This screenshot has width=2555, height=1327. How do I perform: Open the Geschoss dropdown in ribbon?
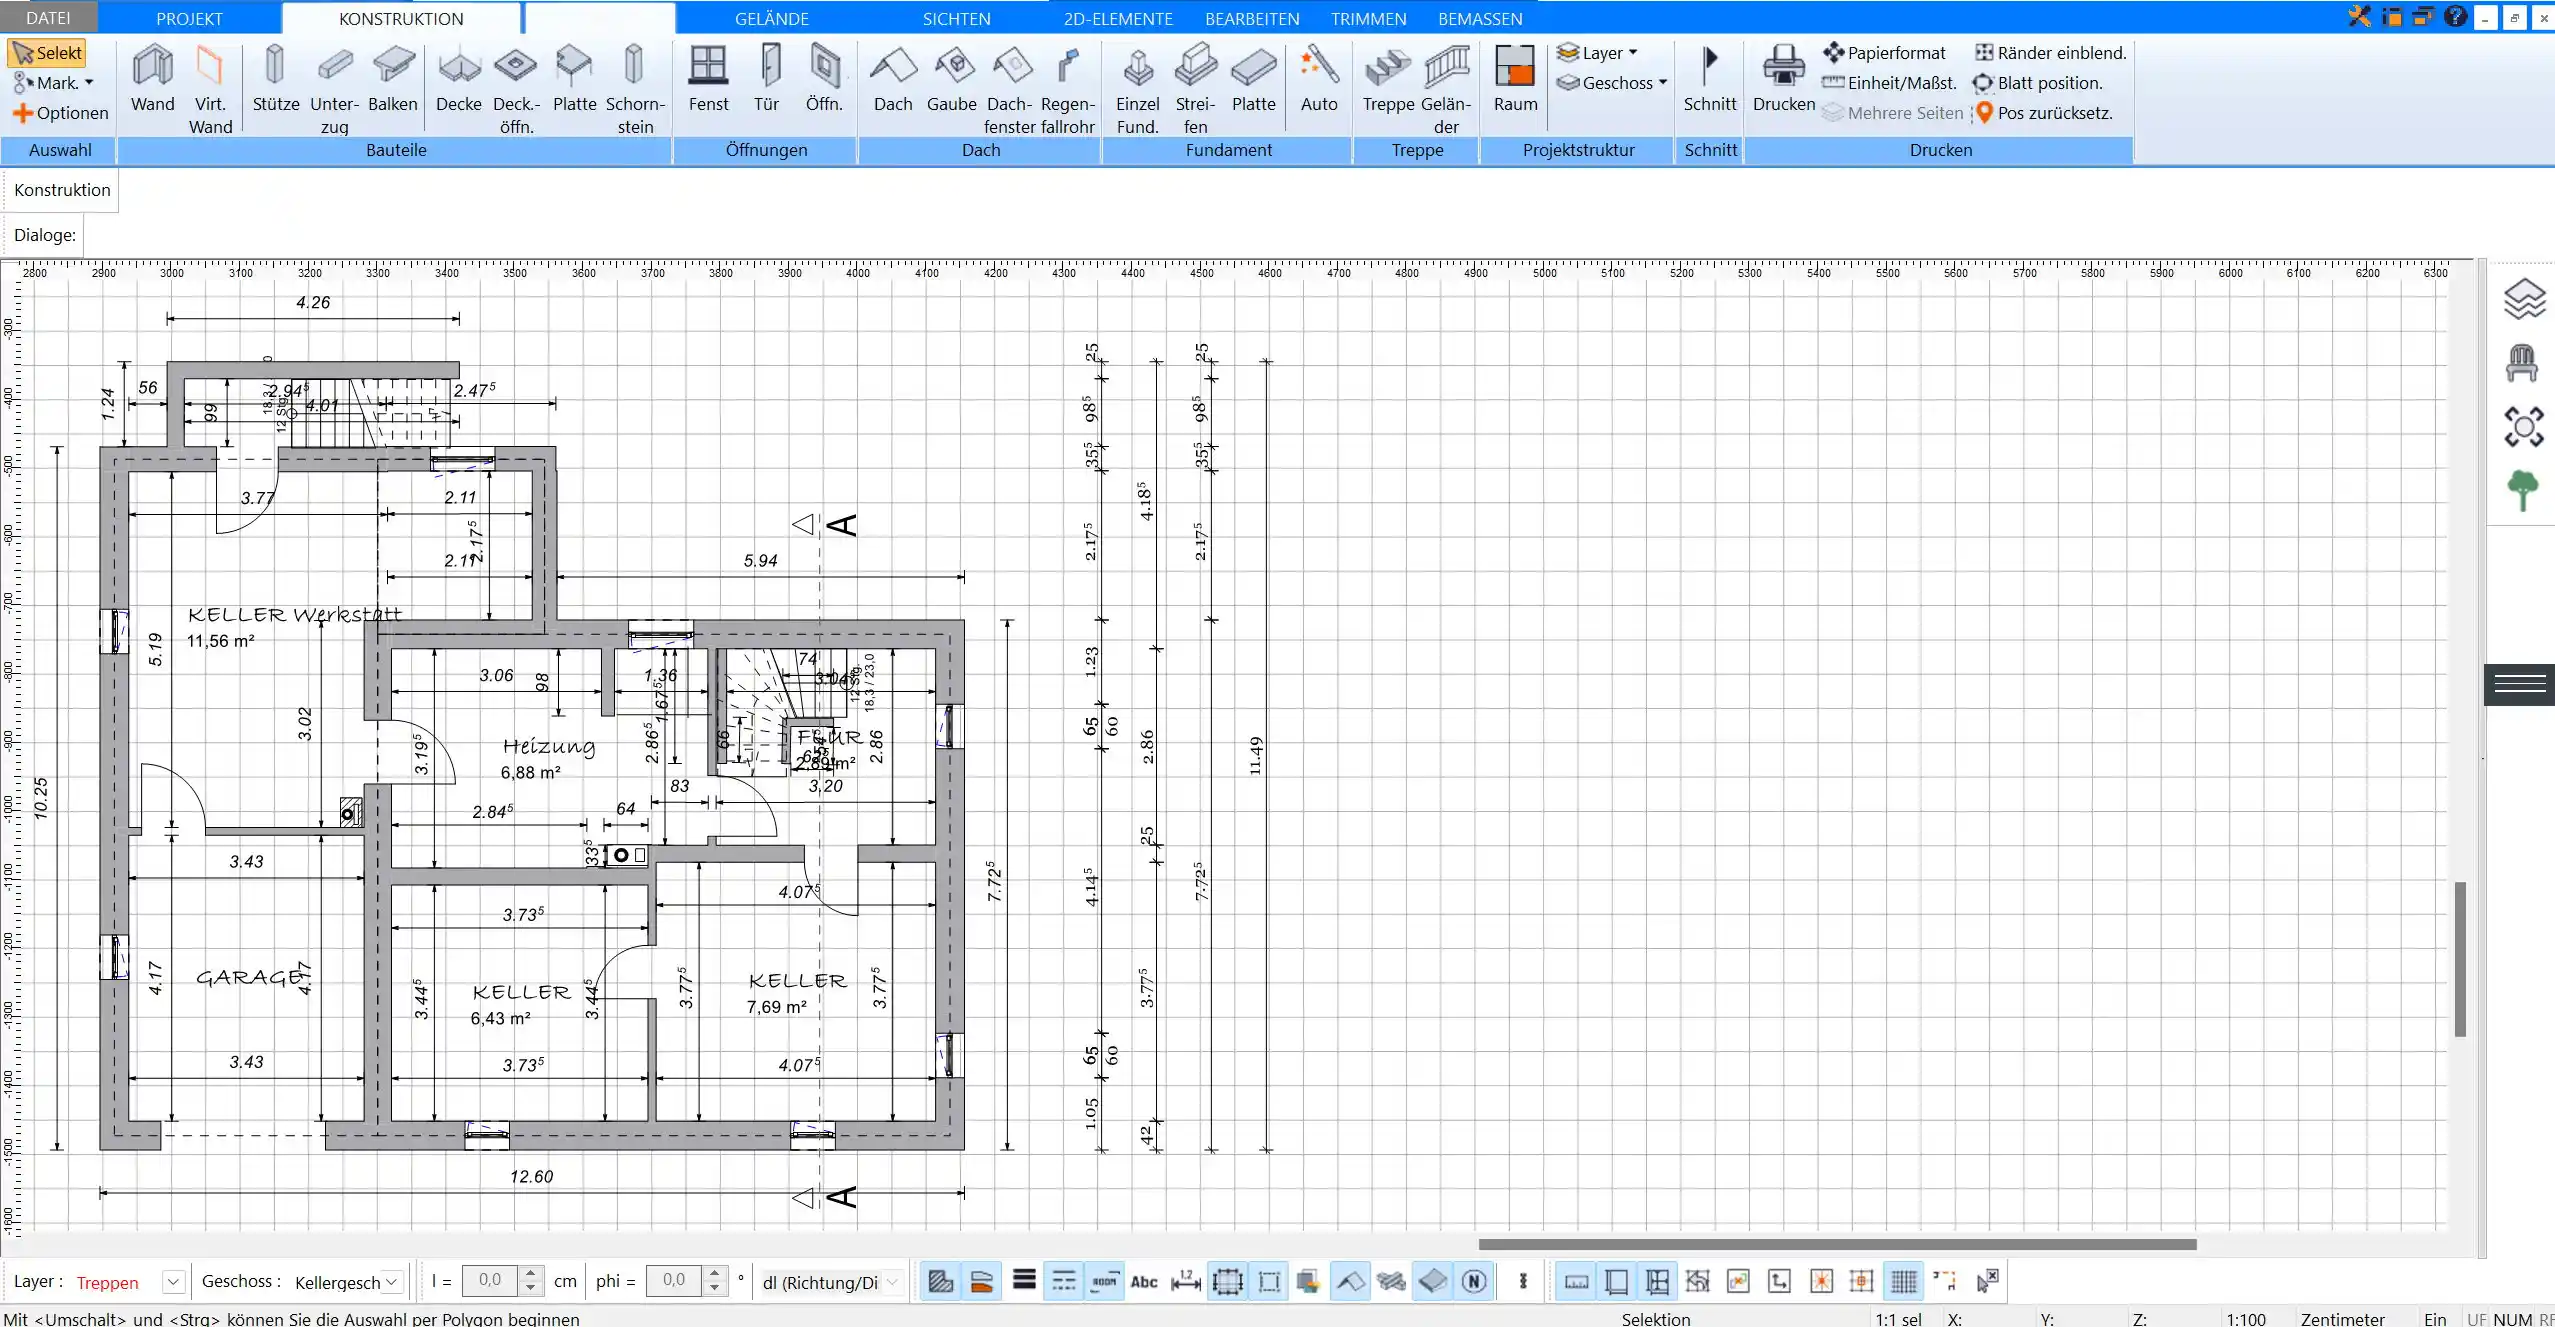[x=1612, y=83]
